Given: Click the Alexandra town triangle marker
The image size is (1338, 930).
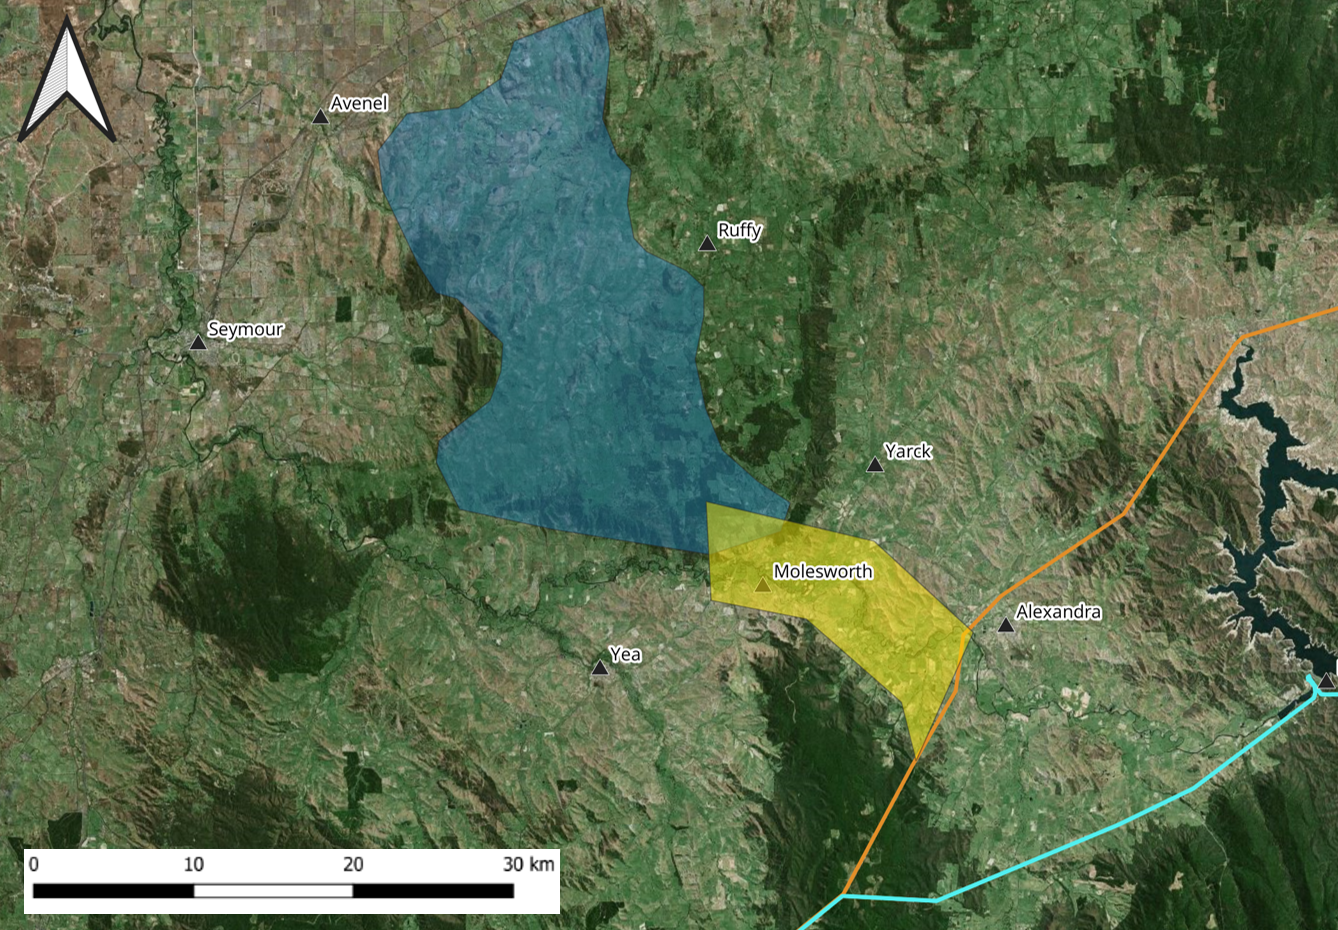Looking at the screenshot, I should click(1006, 625).
